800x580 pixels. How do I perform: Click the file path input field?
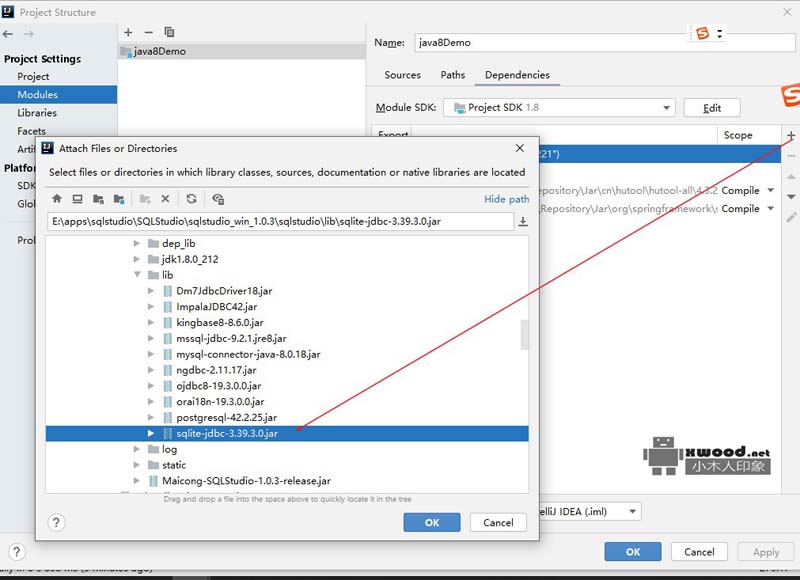coord(281,221)
